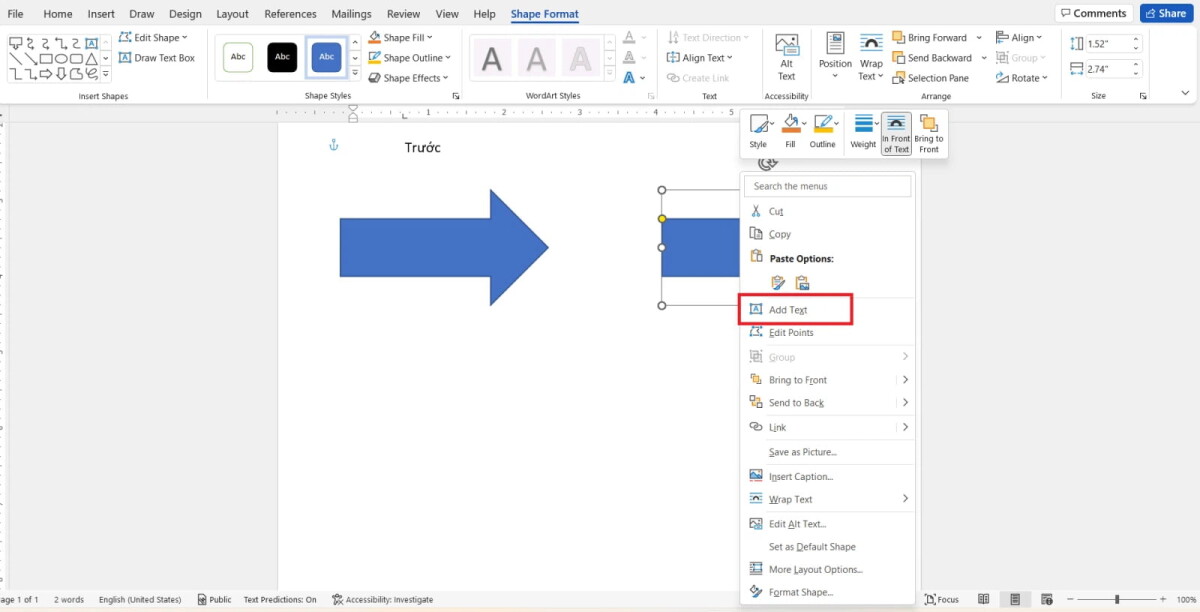Open Send Backward dropdown arrow
This screenshot has height=612, width=1200.
tap(984, 58)
